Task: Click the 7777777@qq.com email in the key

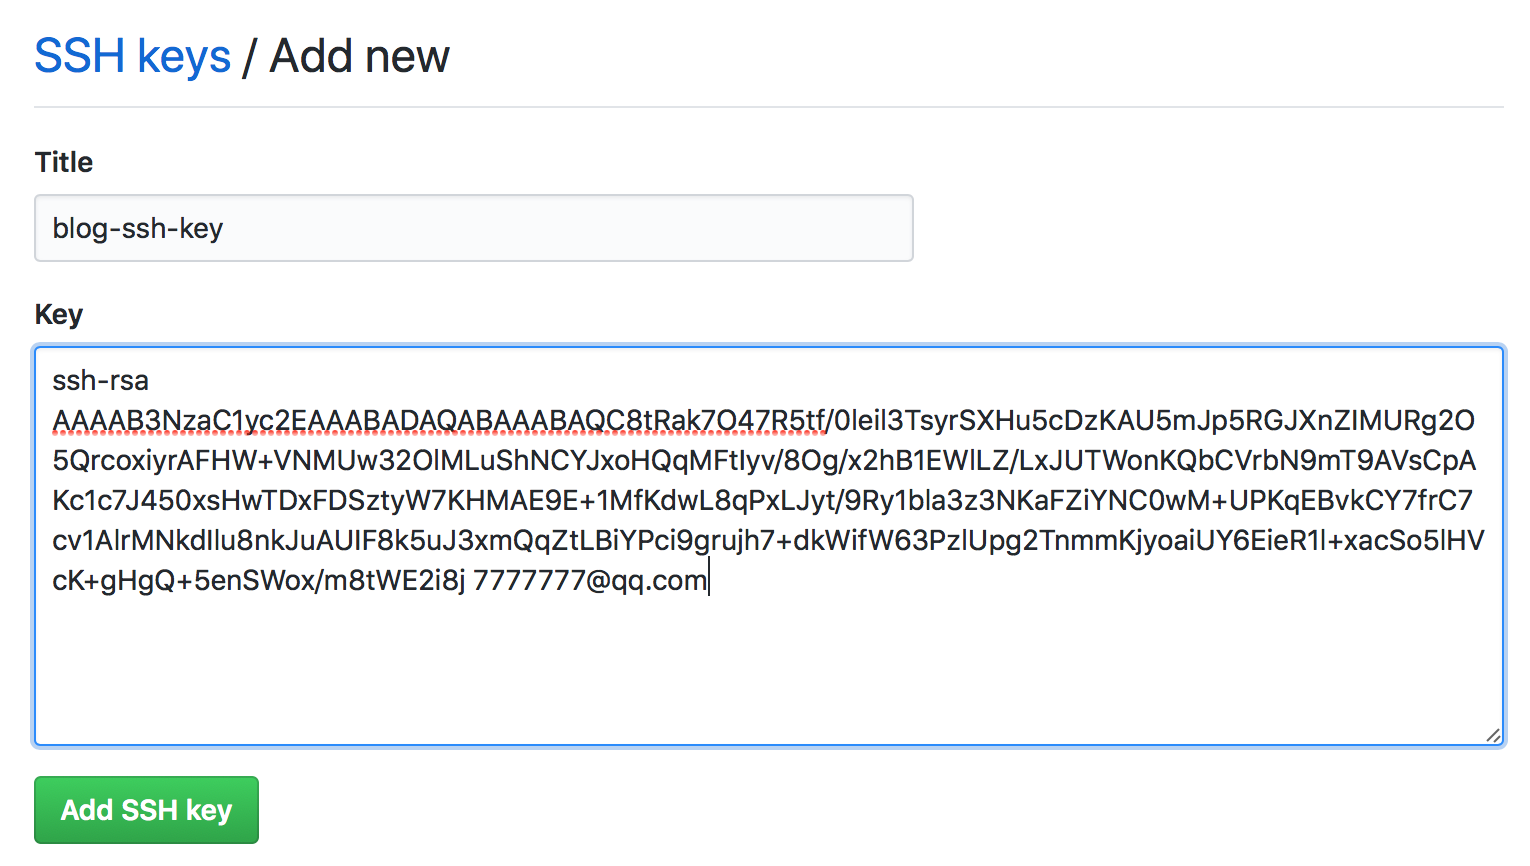Action: 590,580
